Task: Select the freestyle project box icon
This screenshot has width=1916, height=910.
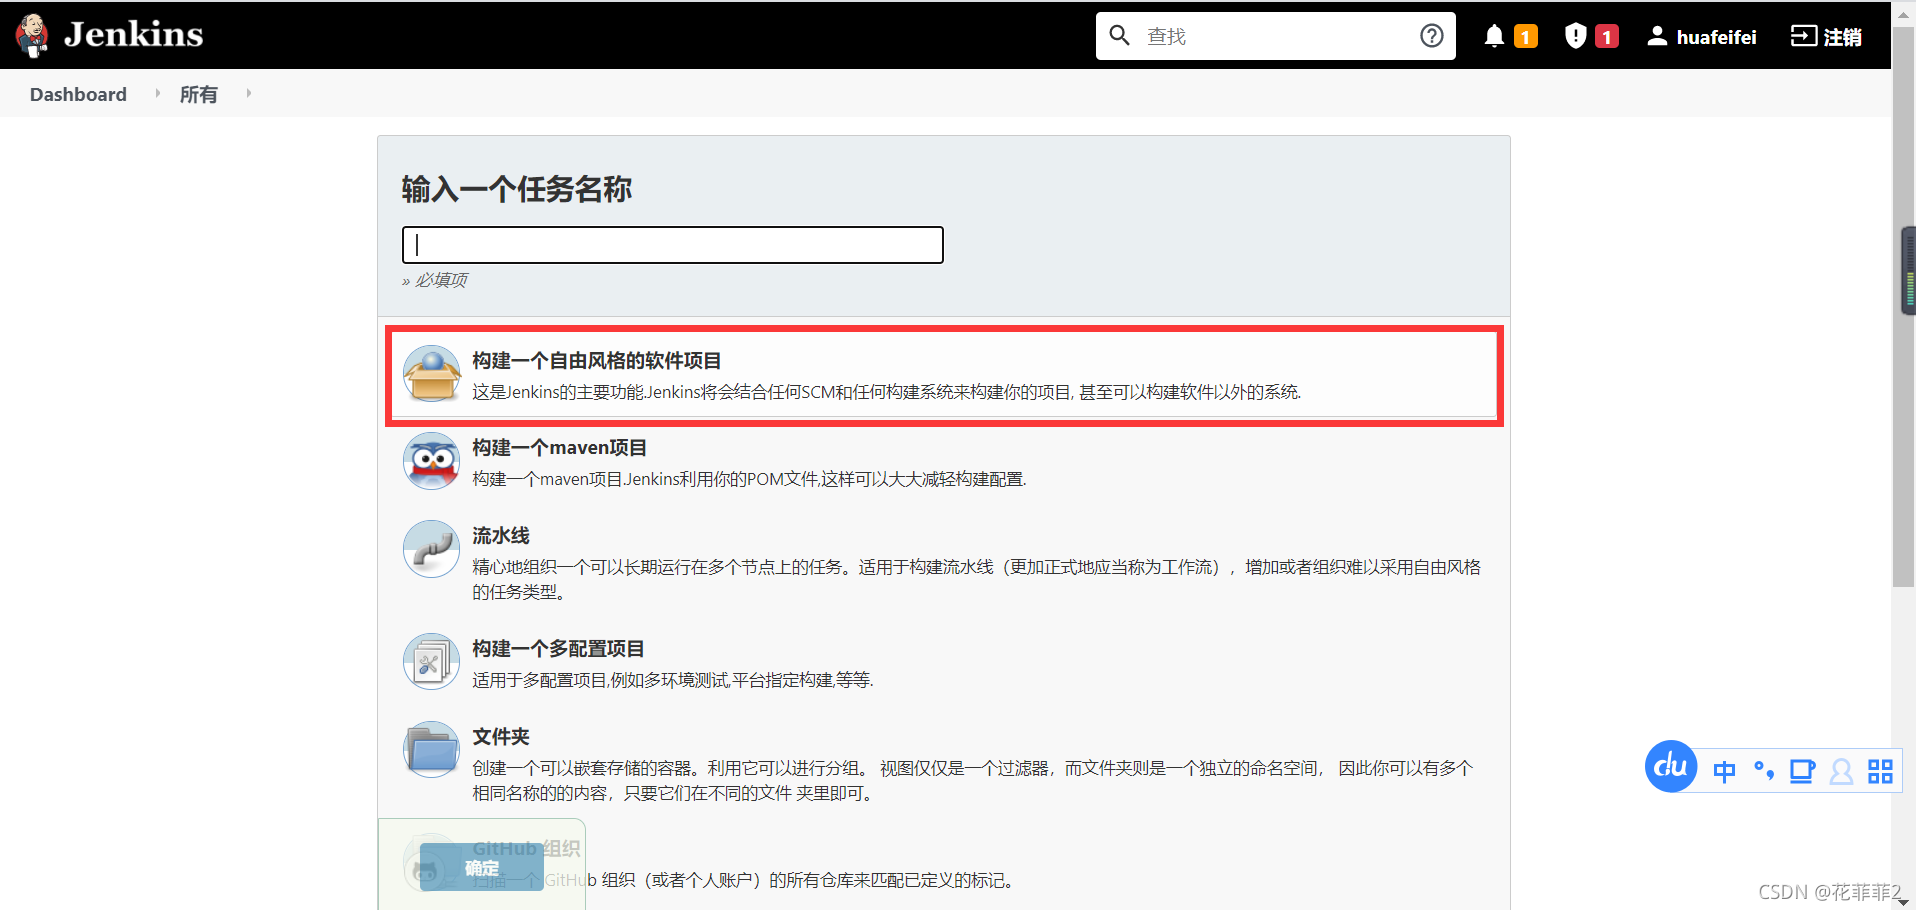Action: [431, 374]
